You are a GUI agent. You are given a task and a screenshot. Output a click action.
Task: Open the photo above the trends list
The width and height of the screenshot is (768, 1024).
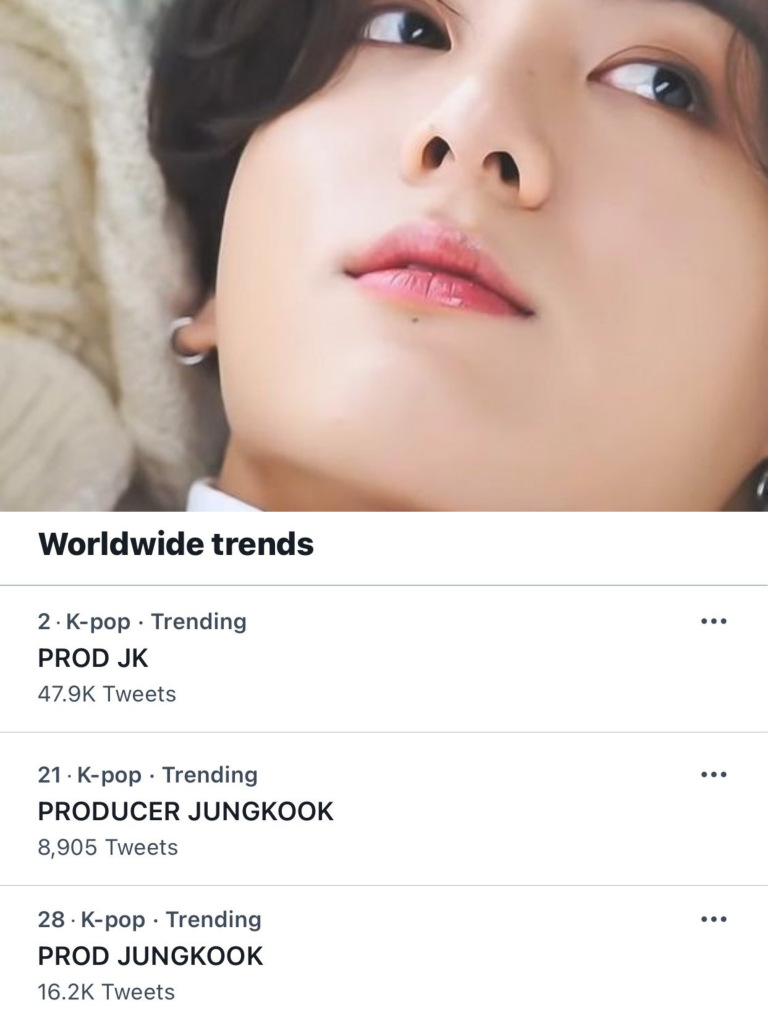[384, 255]
